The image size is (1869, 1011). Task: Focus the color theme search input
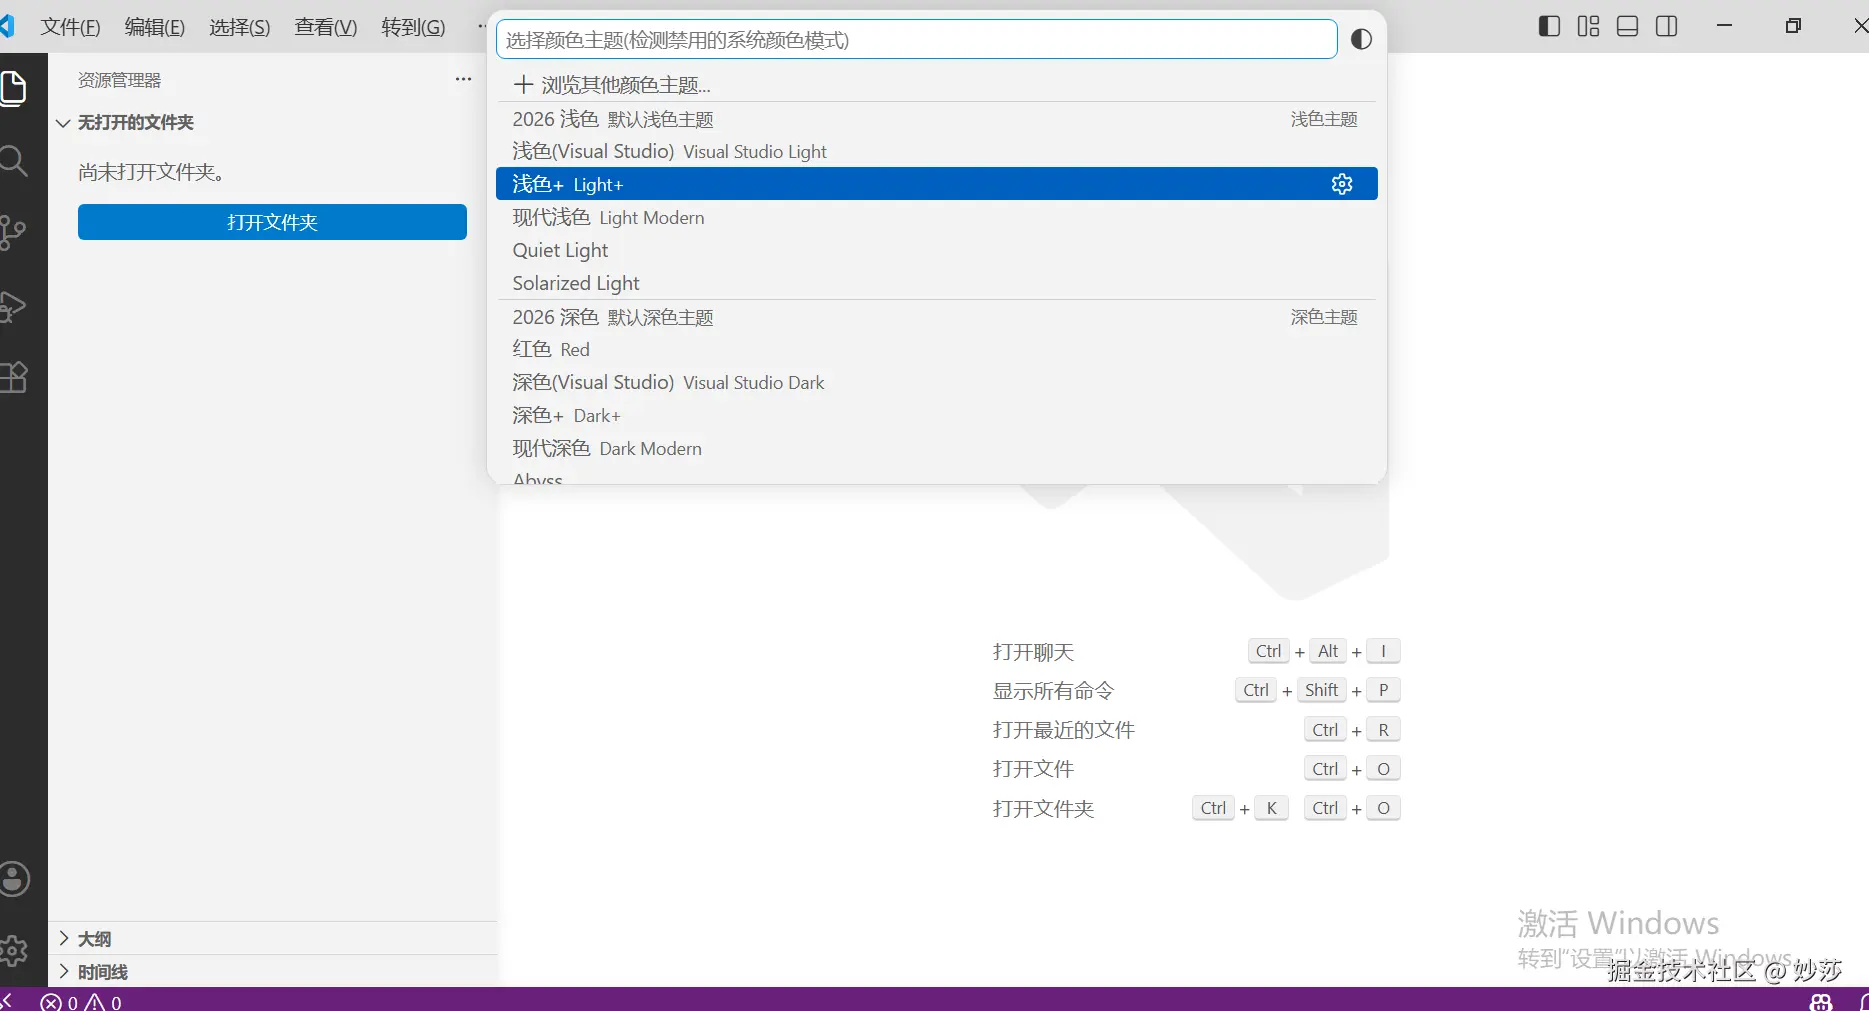click(916, 40)
